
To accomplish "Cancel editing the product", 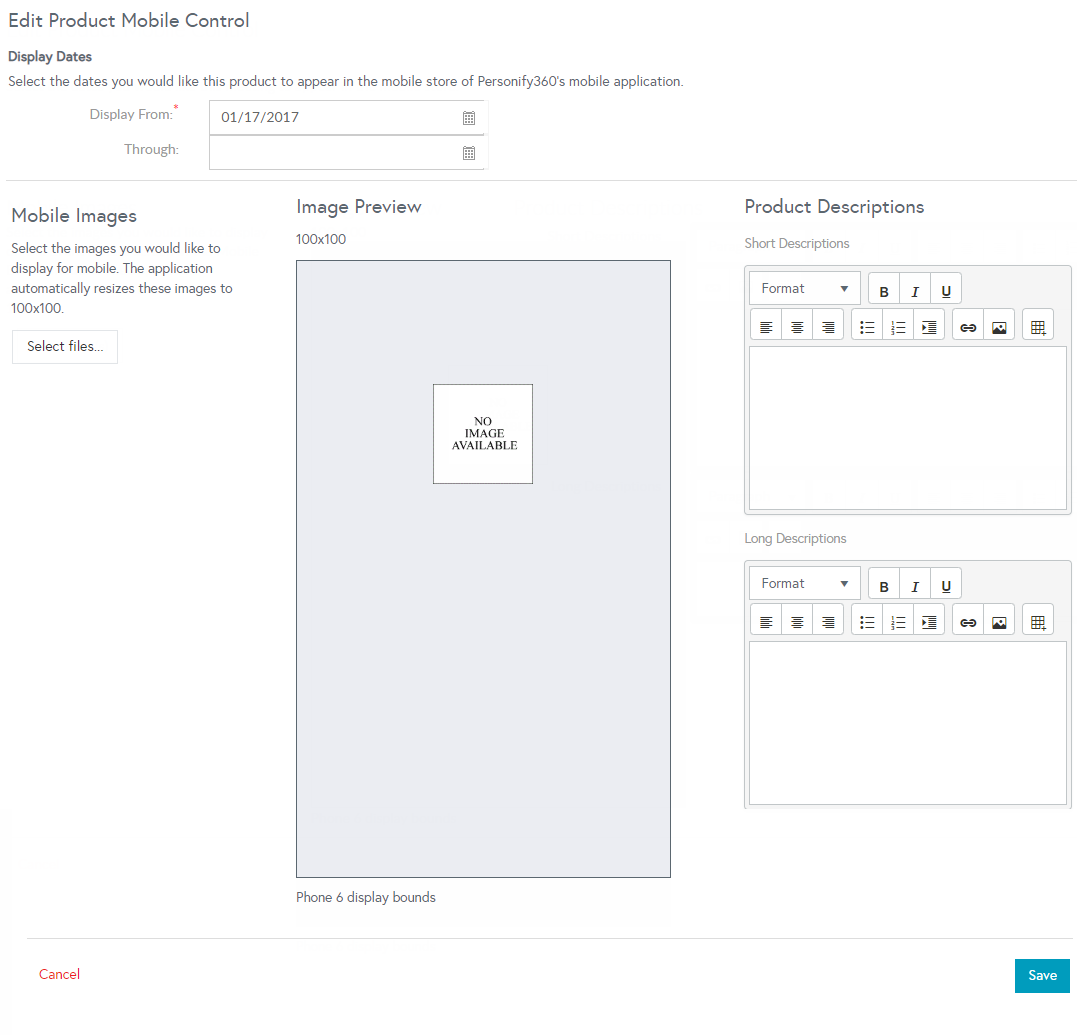I will 59,974.
